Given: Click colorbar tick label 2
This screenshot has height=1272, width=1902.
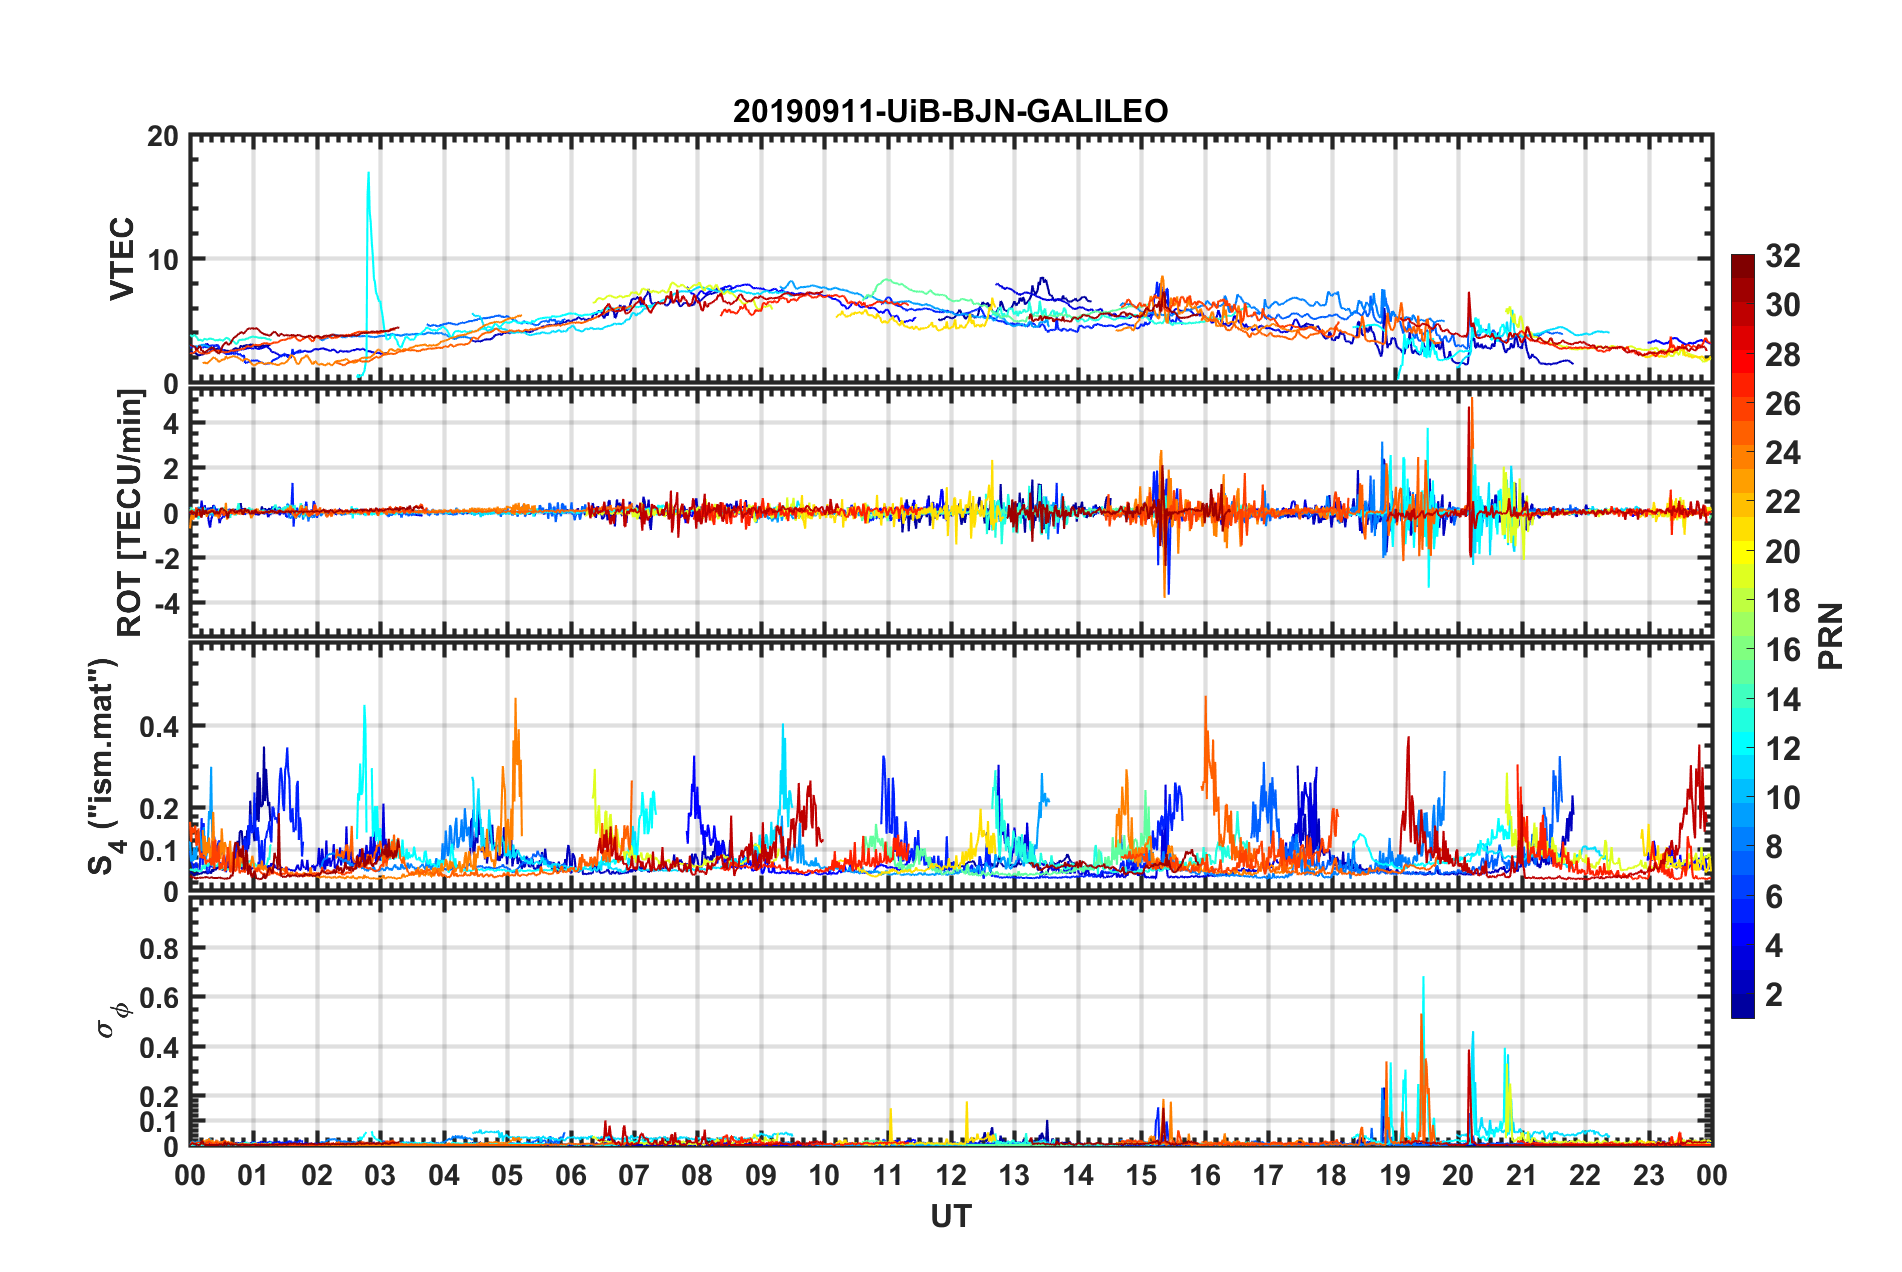Looking at the screenshot, I should pos(1774,994).
